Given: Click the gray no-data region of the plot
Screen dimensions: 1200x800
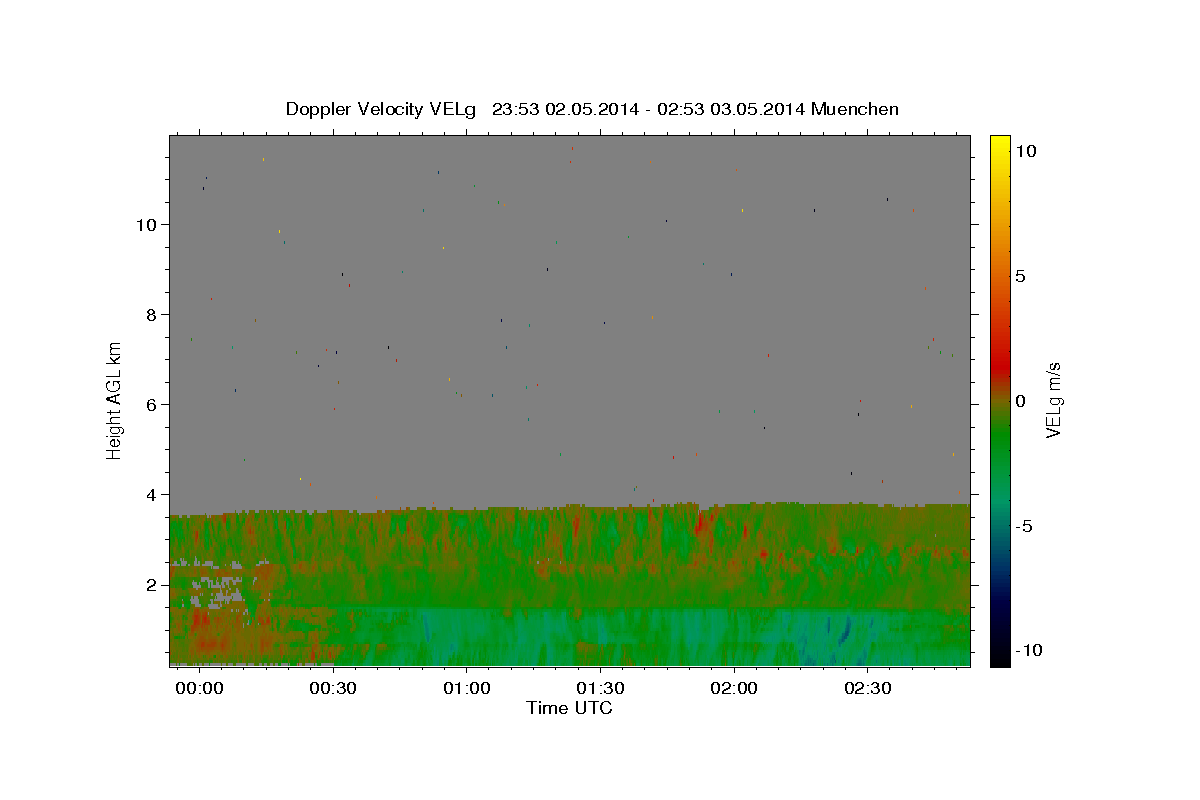Looking at the screenshot, I should click(570, 320).
